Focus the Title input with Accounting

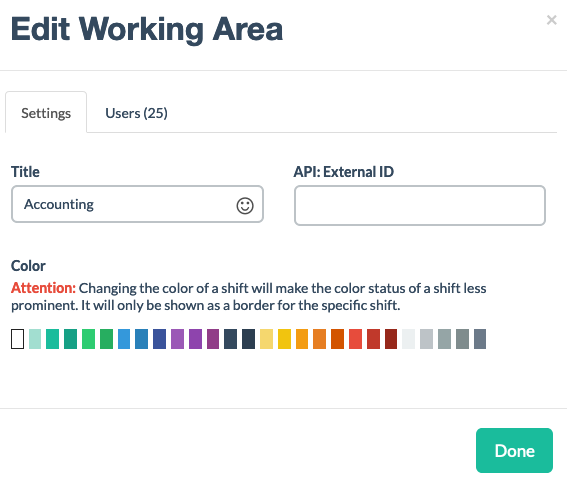coord(137,204)
